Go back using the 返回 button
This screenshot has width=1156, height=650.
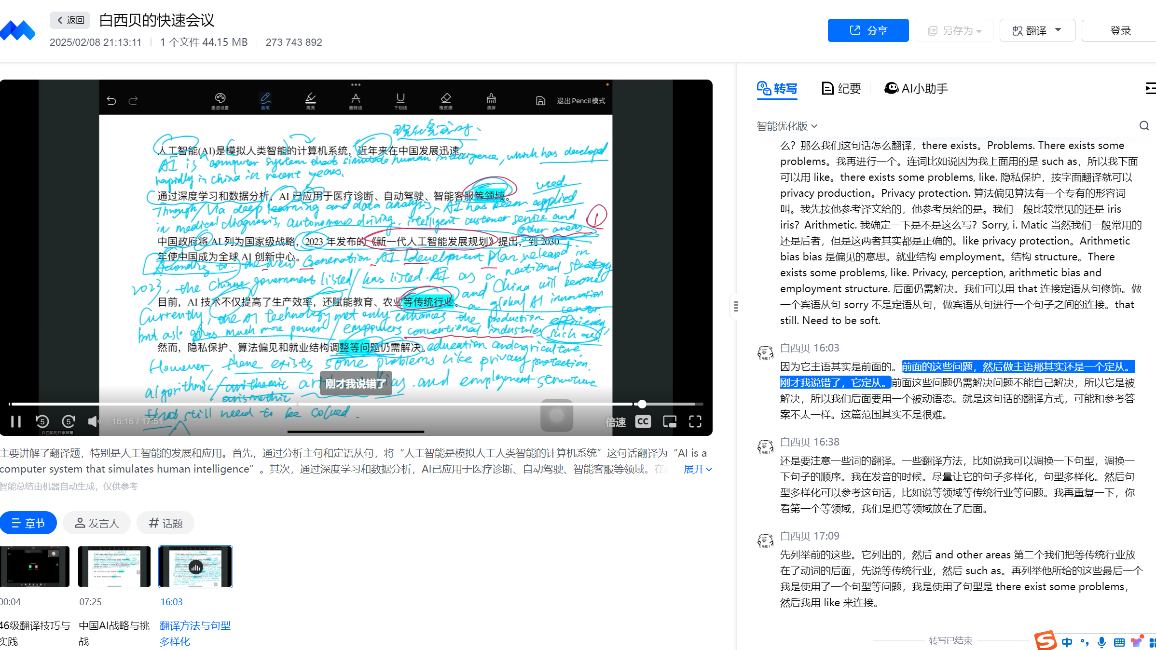tap(70, 20)
